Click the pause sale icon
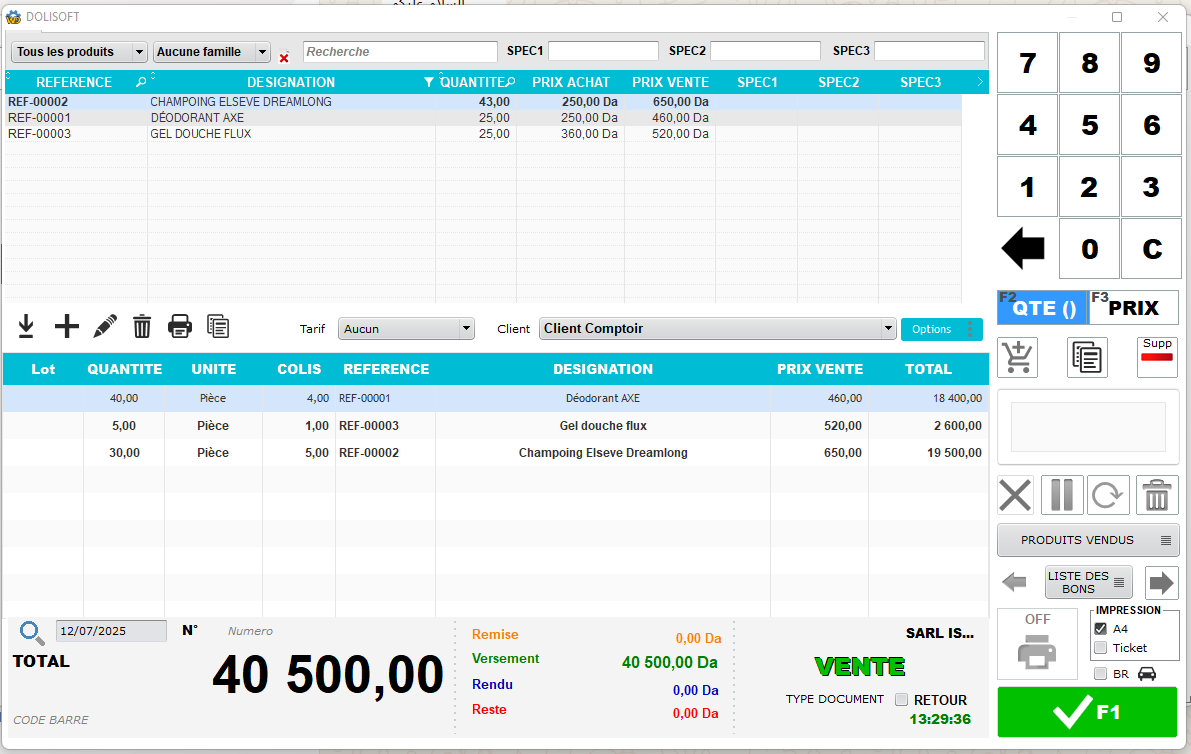The height and width of the screenshot is (754, 1191). coord(1062,495)
